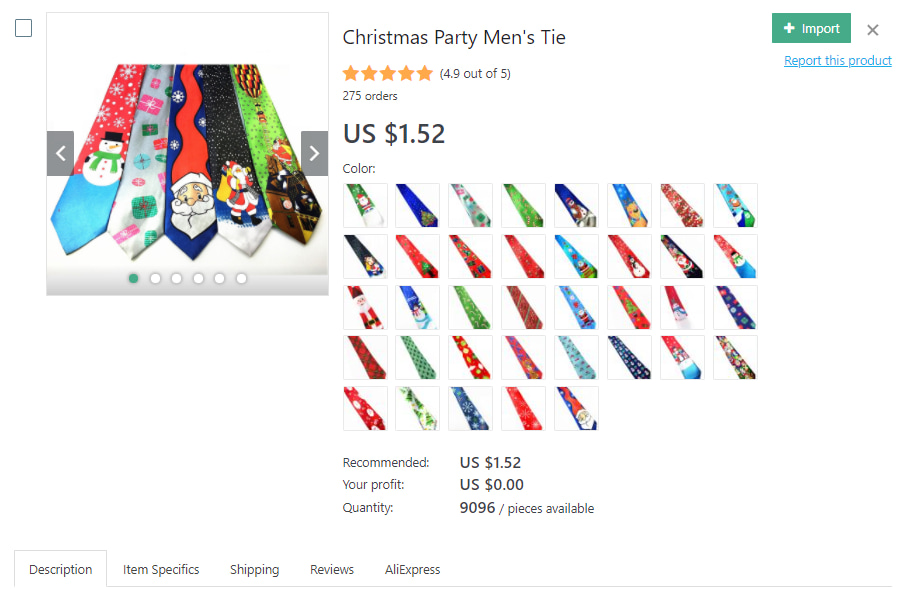Open the Shipping tab
The height and width of the screenshot is (596, 906).
[254, 569]
